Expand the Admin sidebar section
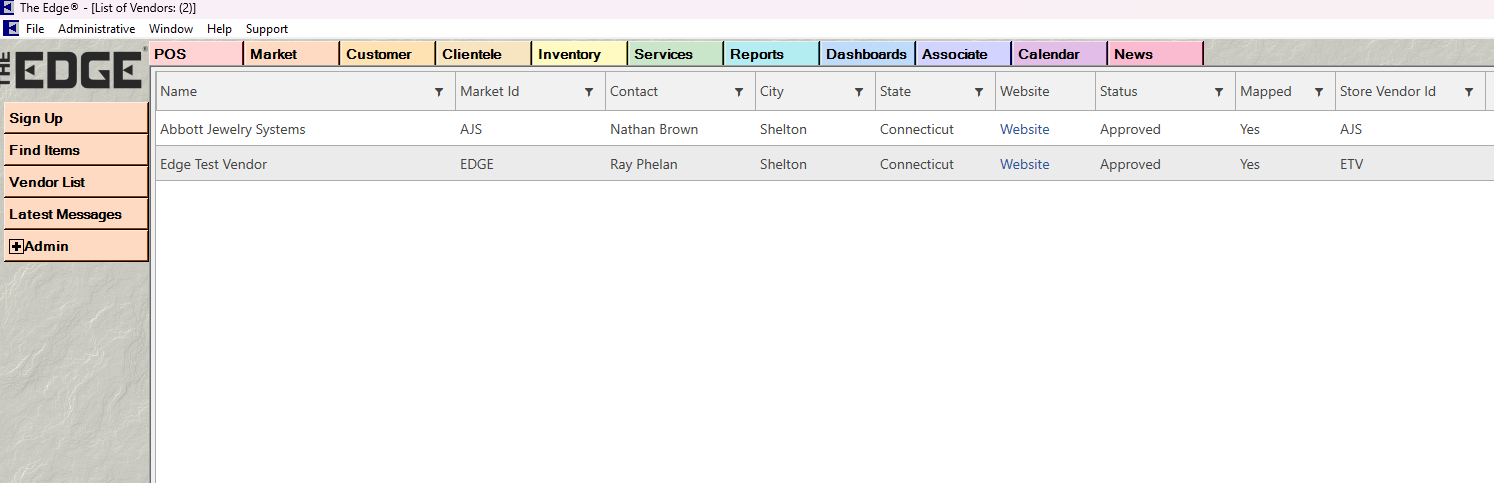 pos(17,246)
